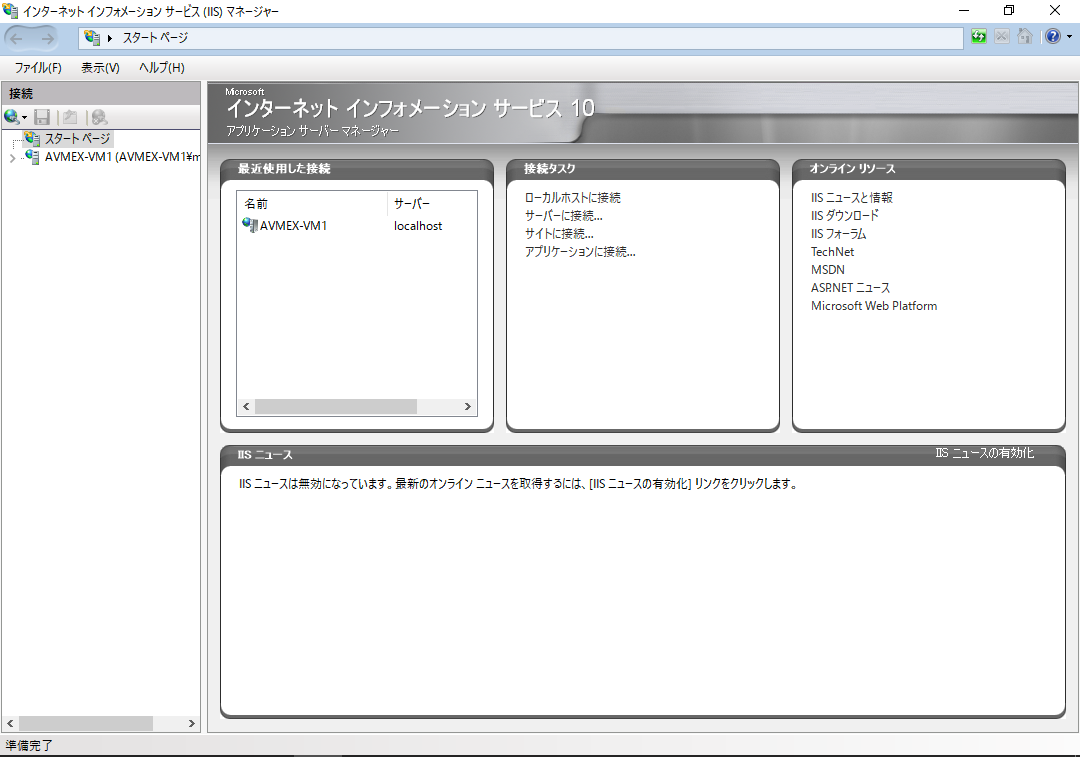Click the blue help question mark icon

click(x=1053, y=37)
